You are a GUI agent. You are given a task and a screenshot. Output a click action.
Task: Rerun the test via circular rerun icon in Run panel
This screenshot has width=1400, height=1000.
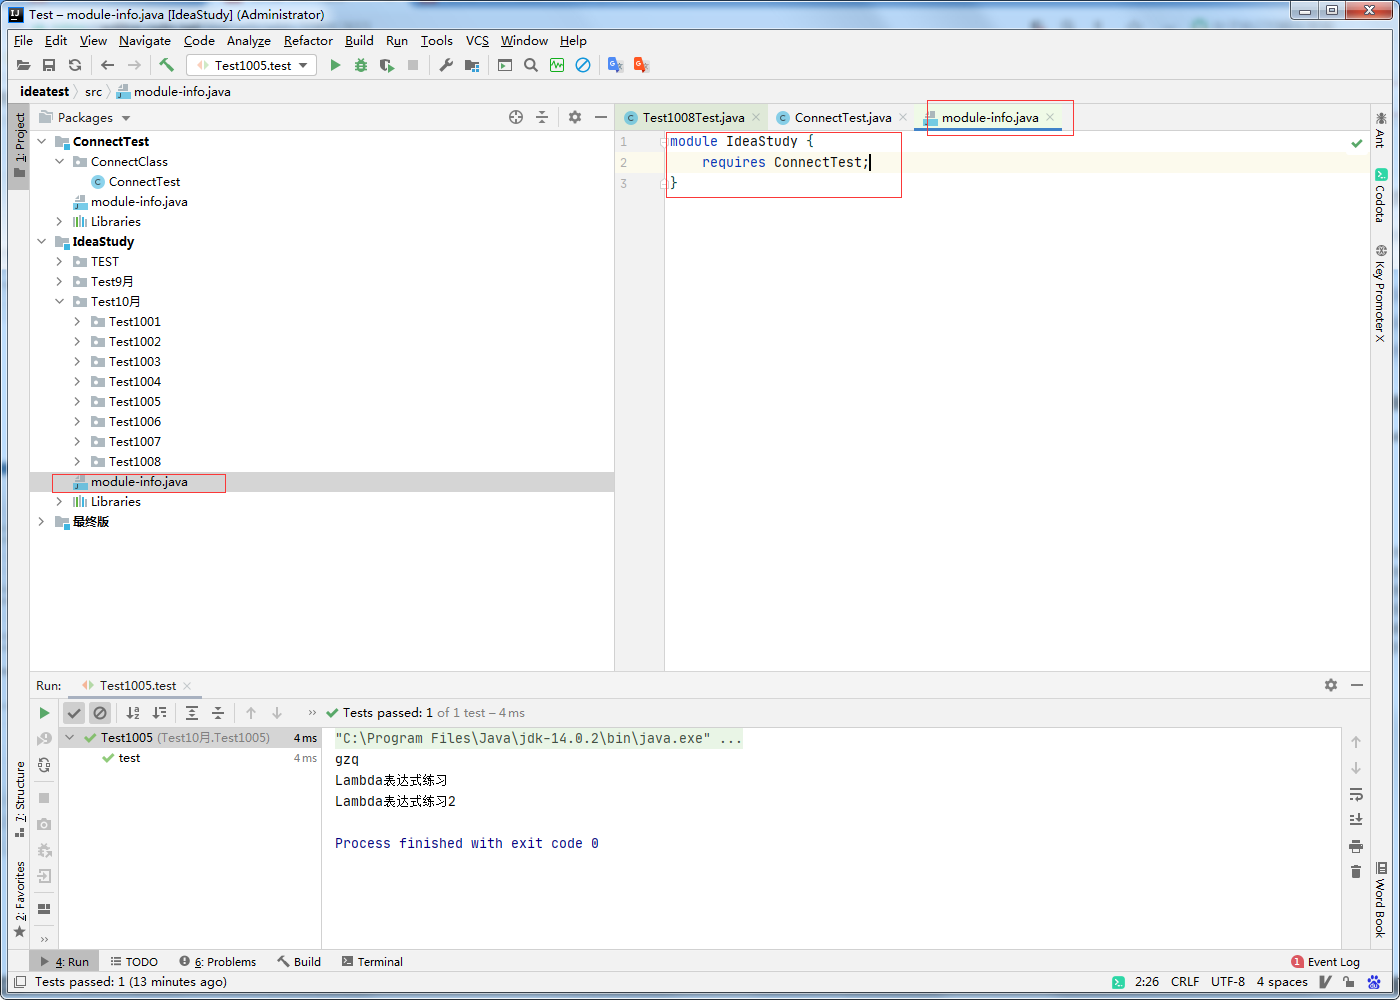coord(44,766)
